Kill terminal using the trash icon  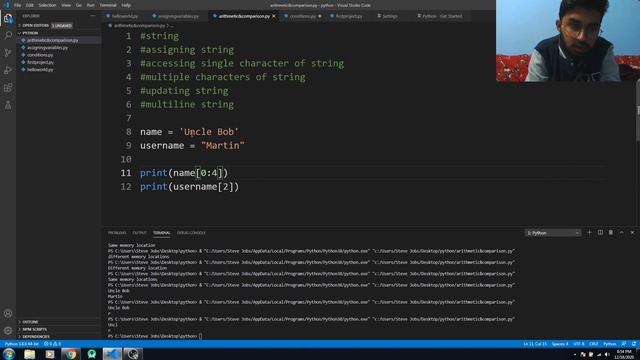pos(611,233)
